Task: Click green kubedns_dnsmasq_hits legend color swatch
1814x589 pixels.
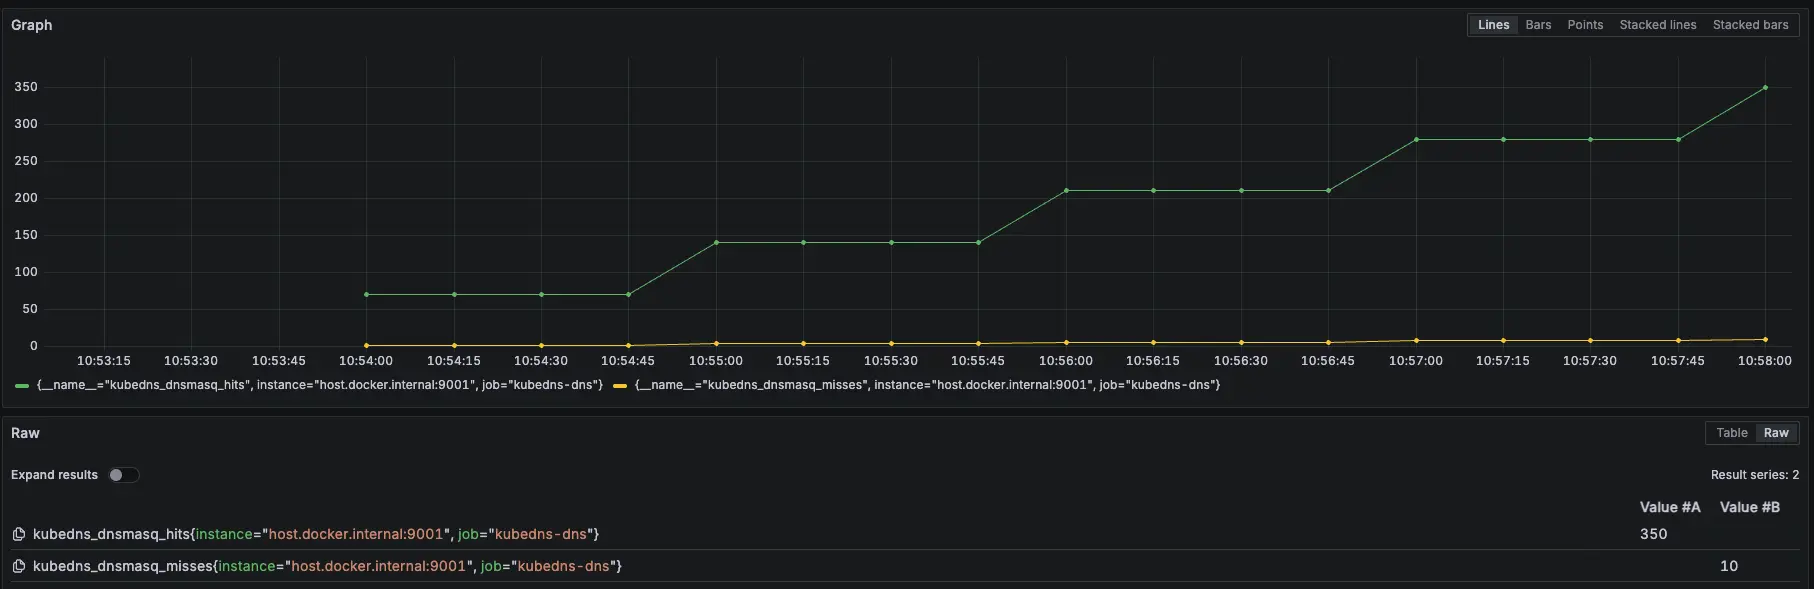Action: tap(22, 385)
